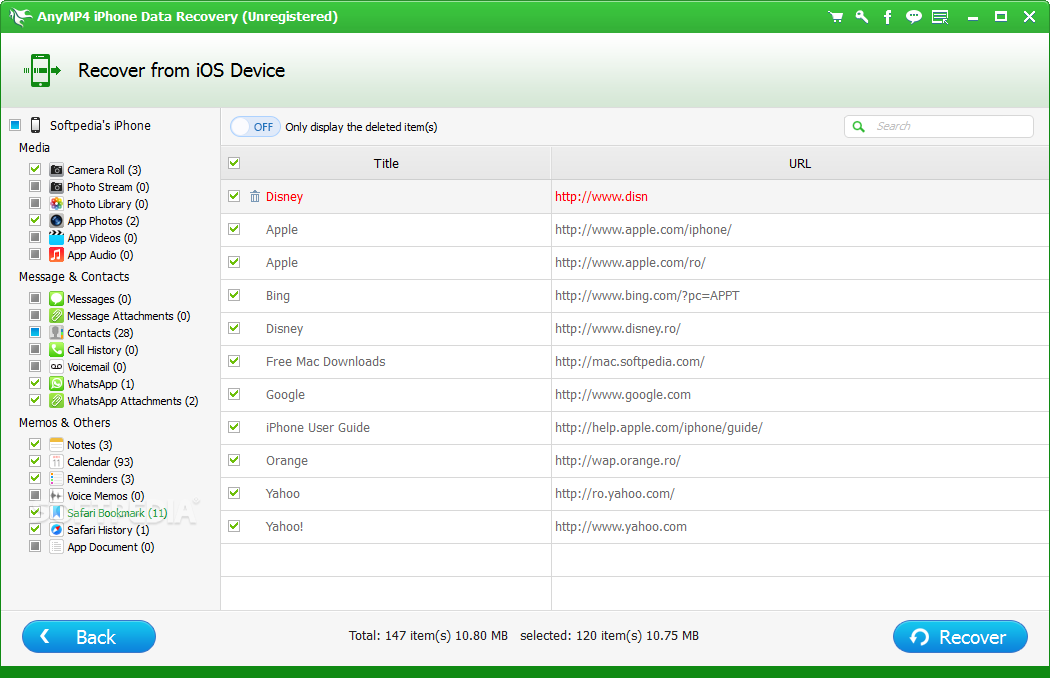Click the Photo Stream icon
Viewport: 1050px width, 678px height.
pos(56,186)
